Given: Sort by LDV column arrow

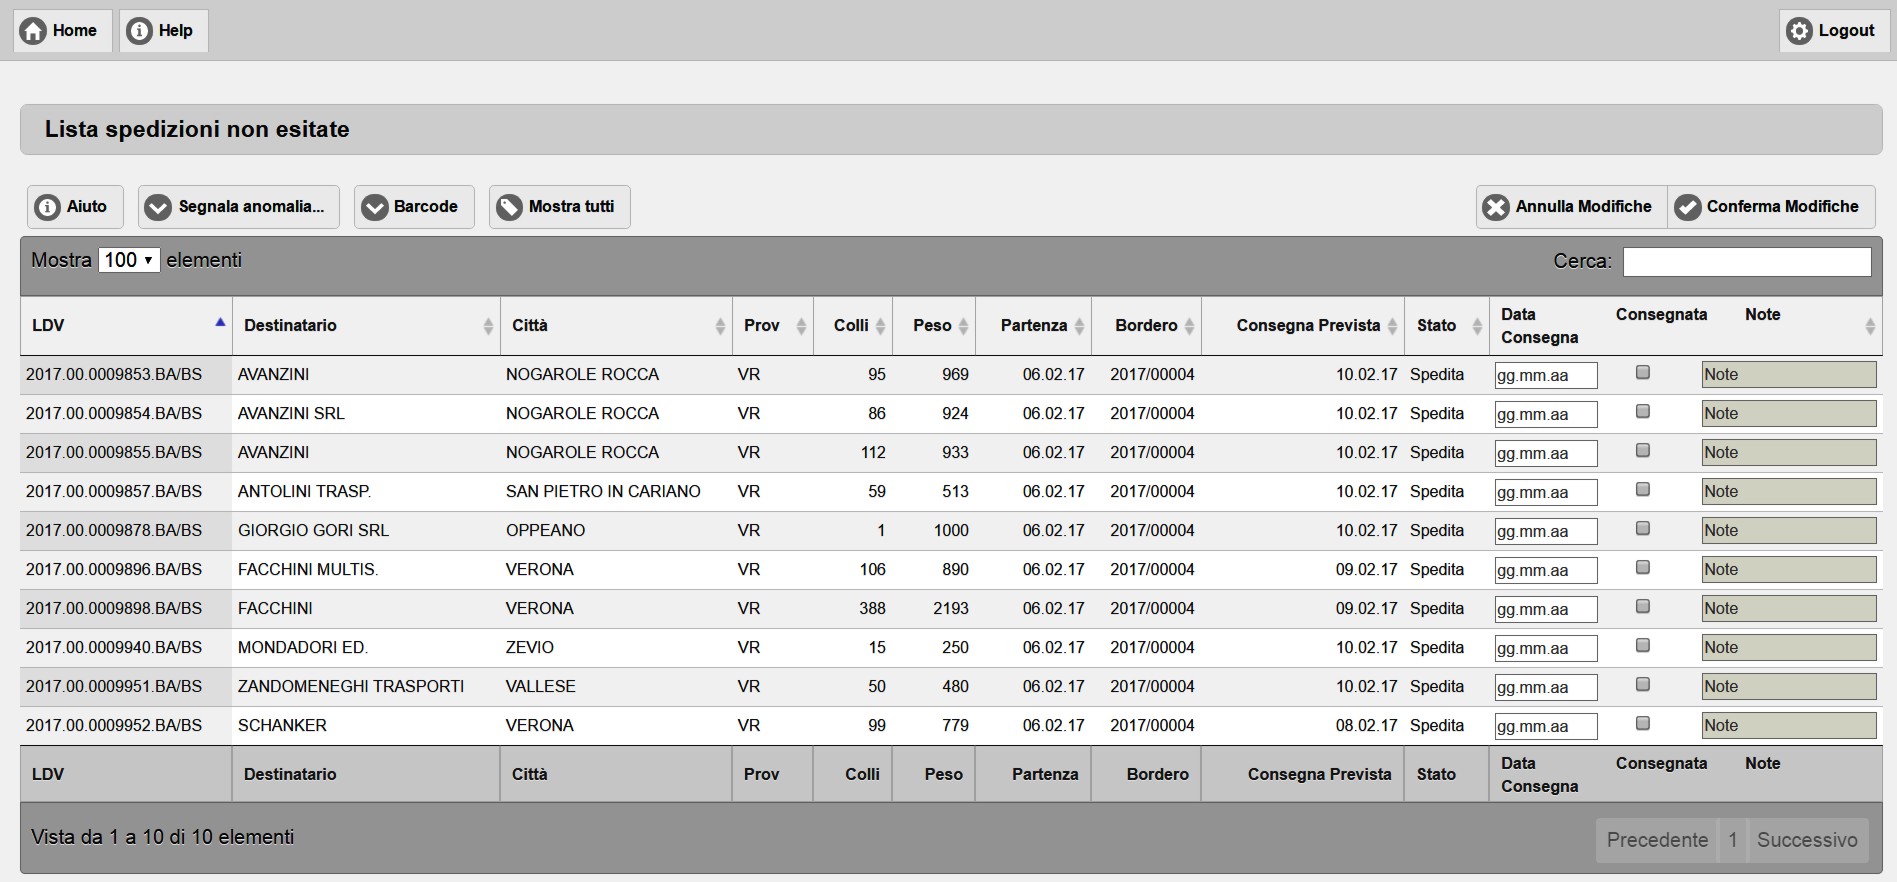Looking at the screenshot, I should [x=220, y=322].
